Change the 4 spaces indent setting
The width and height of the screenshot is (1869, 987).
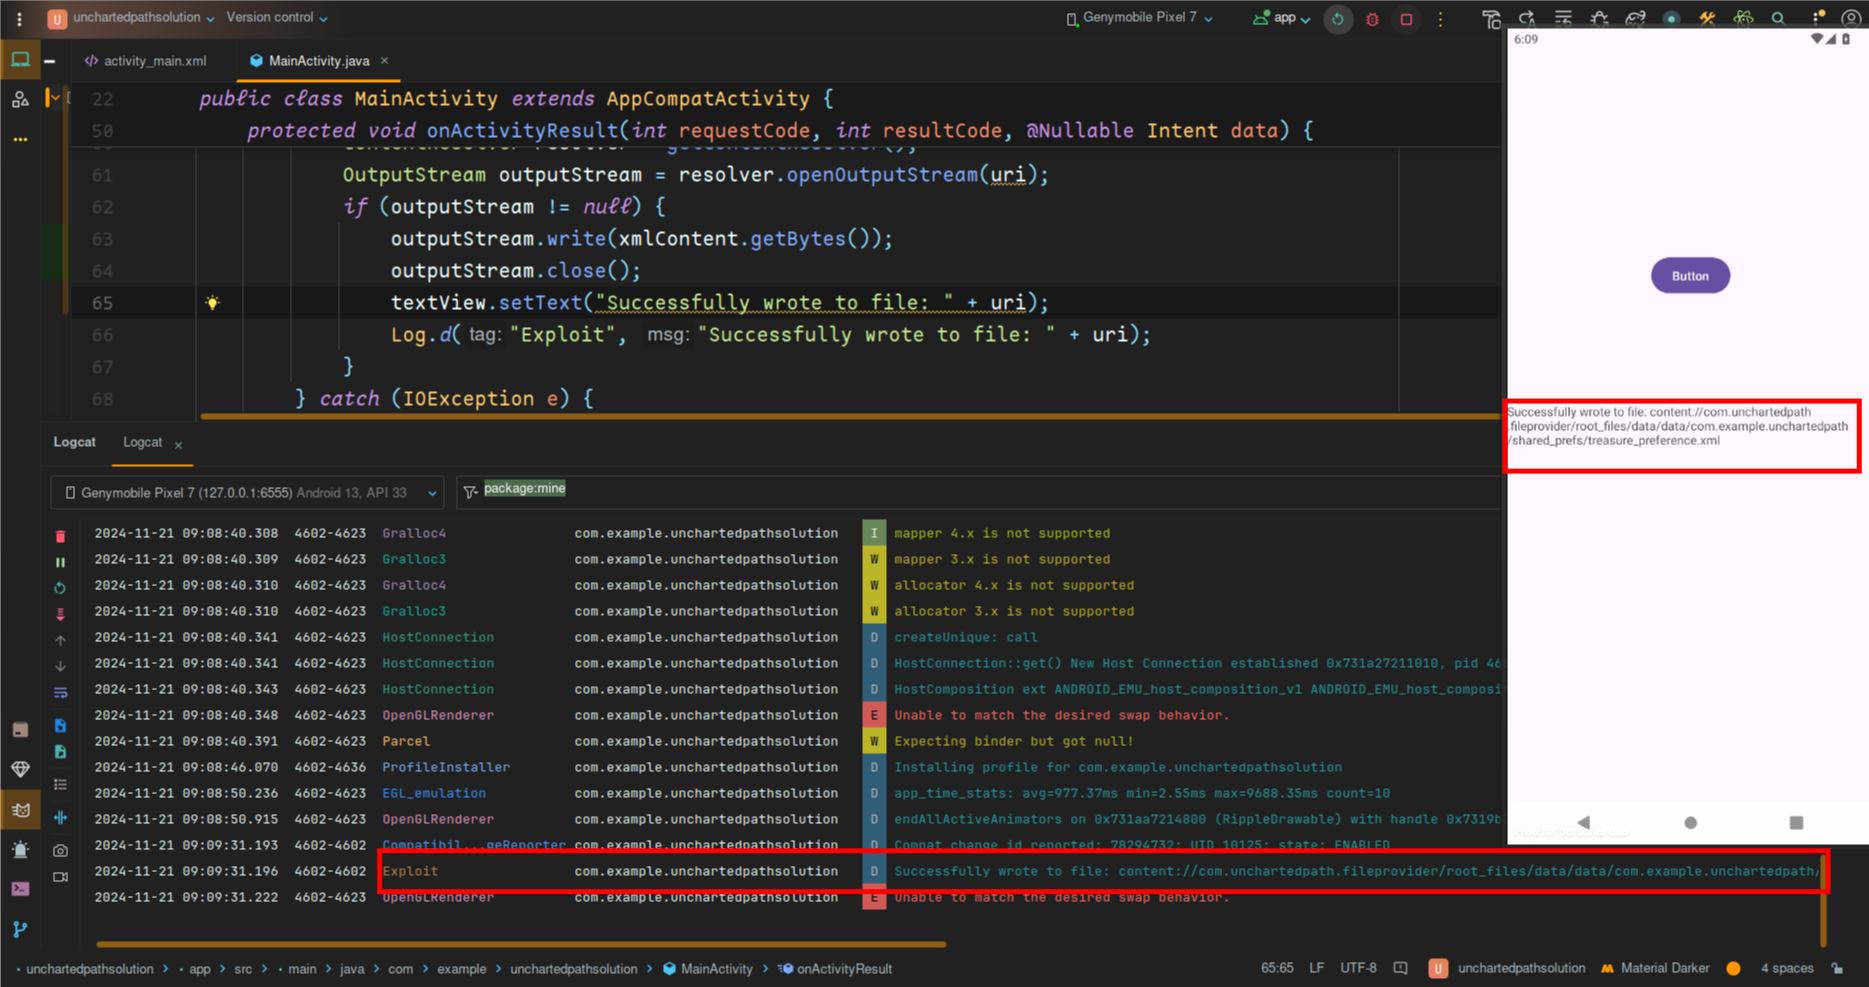pos(1787,968)
